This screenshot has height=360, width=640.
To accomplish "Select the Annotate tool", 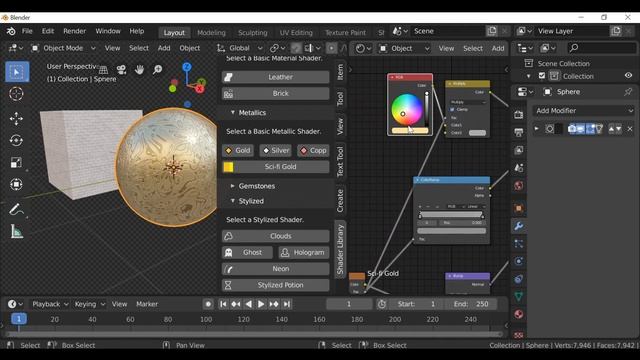I will pyautogui.click(x=16, y=209).
